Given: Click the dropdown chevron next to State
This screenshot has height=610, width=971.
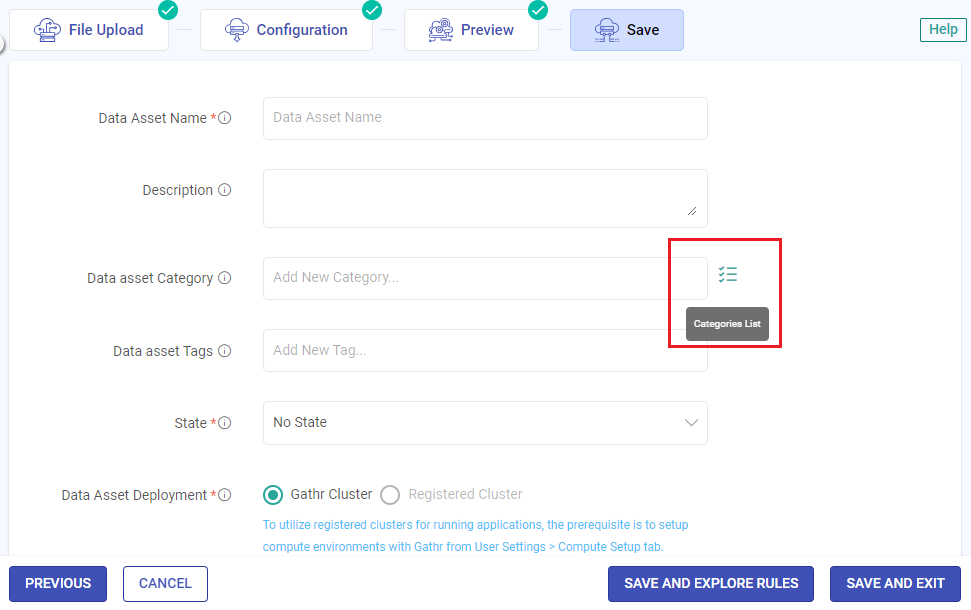Looking at the screenshot, I should click(x=691, y=422).
